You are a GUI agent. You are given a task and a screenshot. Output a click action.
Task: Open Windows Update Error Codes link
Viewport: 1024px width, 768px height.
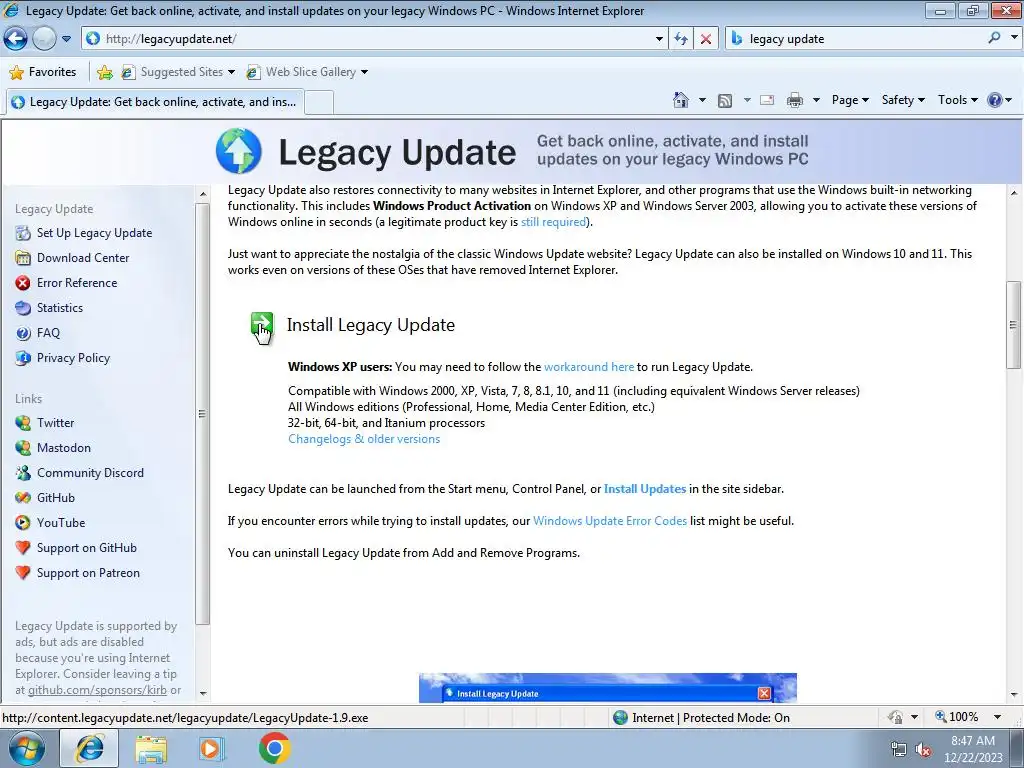tap(609, 521)
